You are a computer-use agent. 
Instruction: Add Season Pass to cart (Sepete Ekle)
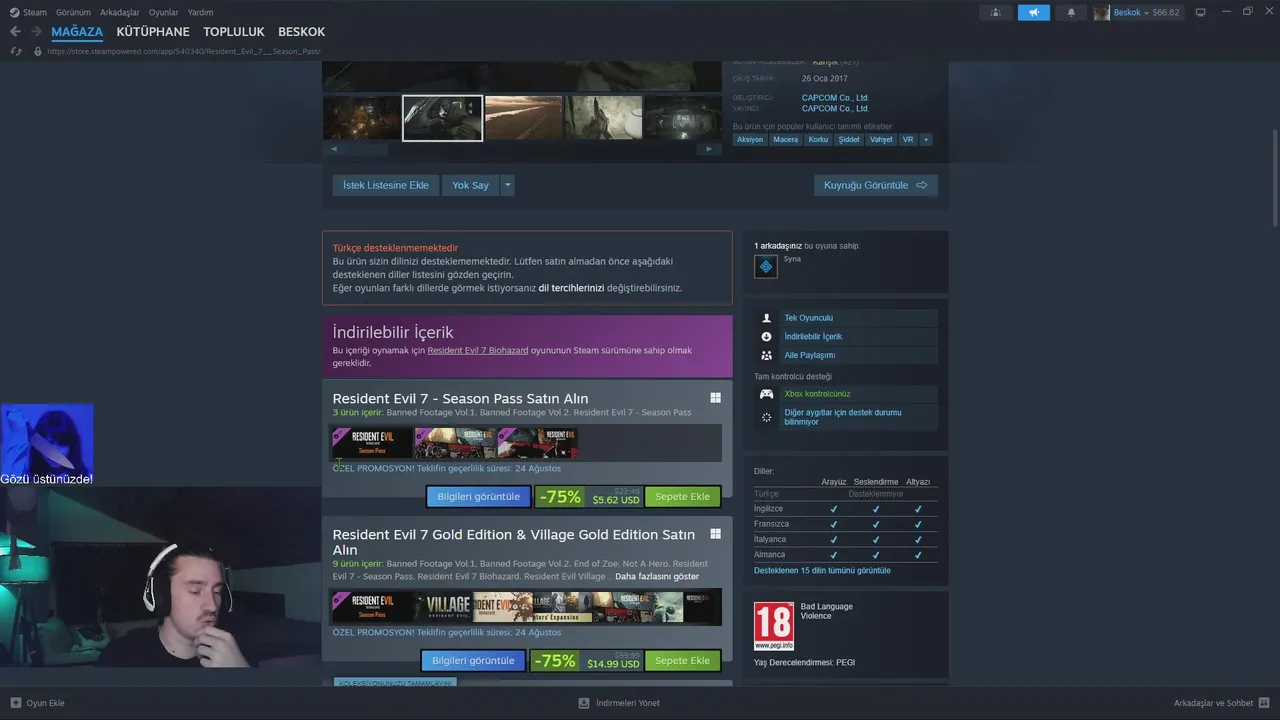[x=682, y=497]
